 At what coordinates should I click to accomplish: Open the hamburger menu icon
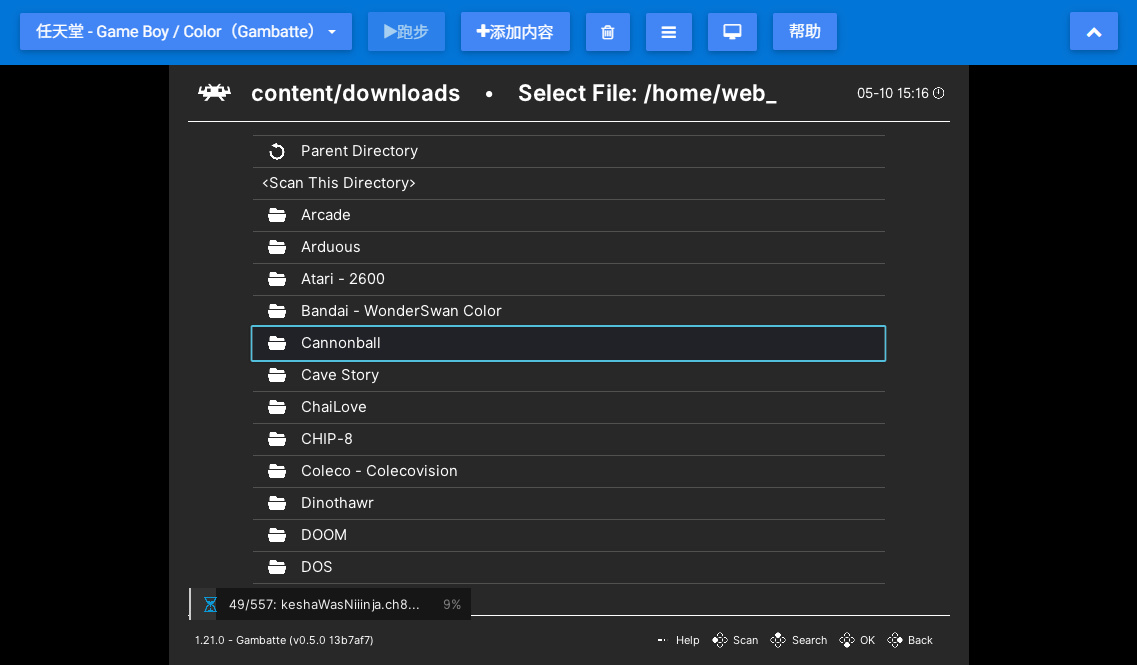[x=669, y=32]
